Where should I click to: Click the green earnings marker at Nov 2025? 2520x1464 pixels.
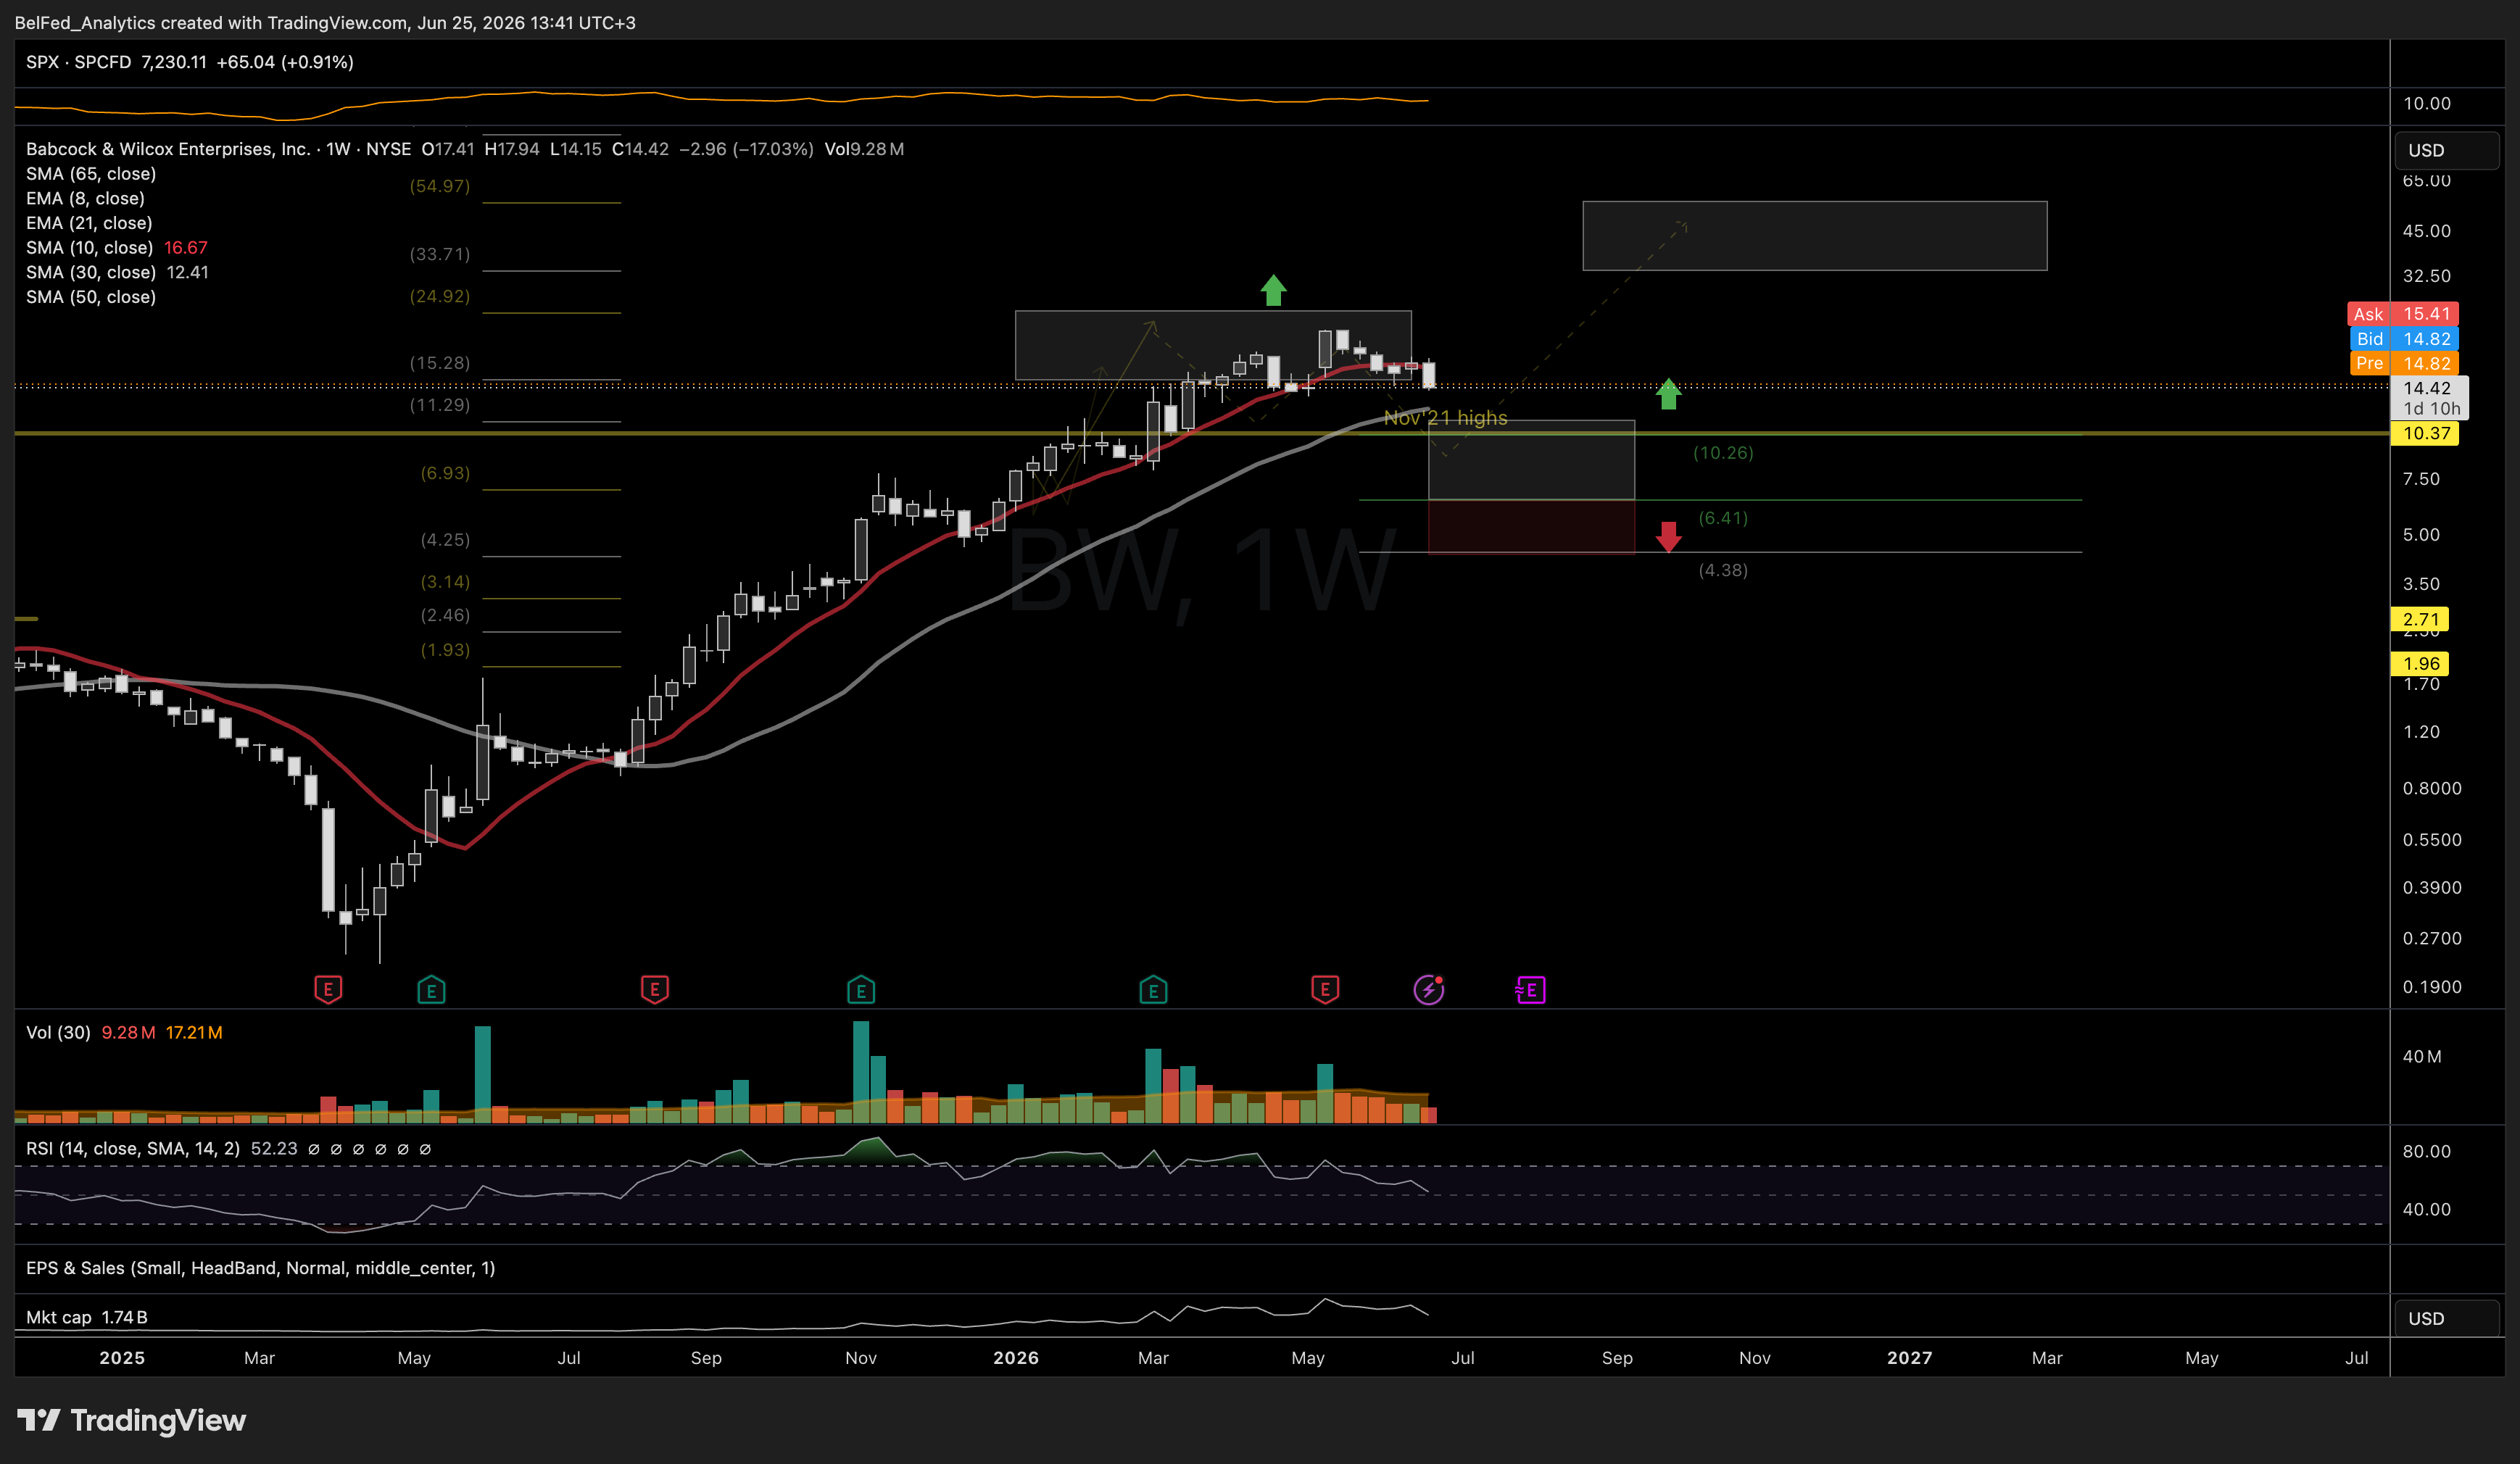pyautogui.click(x=861, y=989)
